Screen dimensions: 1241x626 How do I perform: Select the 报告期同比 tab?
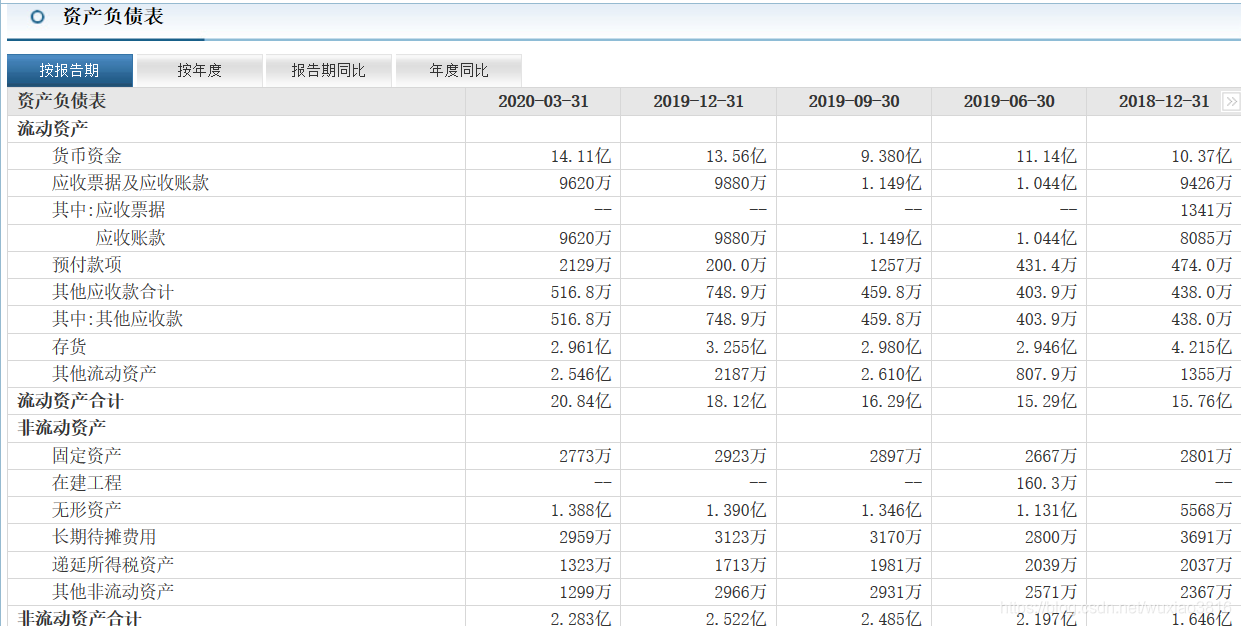click(328, 70)
